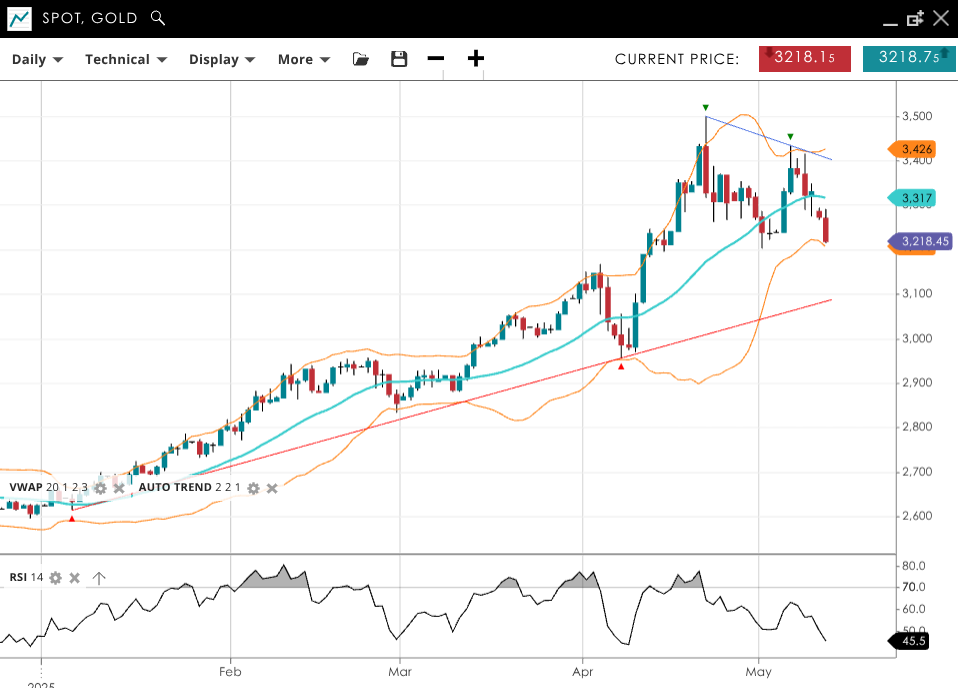The width and height of the screenshot is (958, 688).
Task: Remove the Auto Trend indicator
Action: [272, 488]
